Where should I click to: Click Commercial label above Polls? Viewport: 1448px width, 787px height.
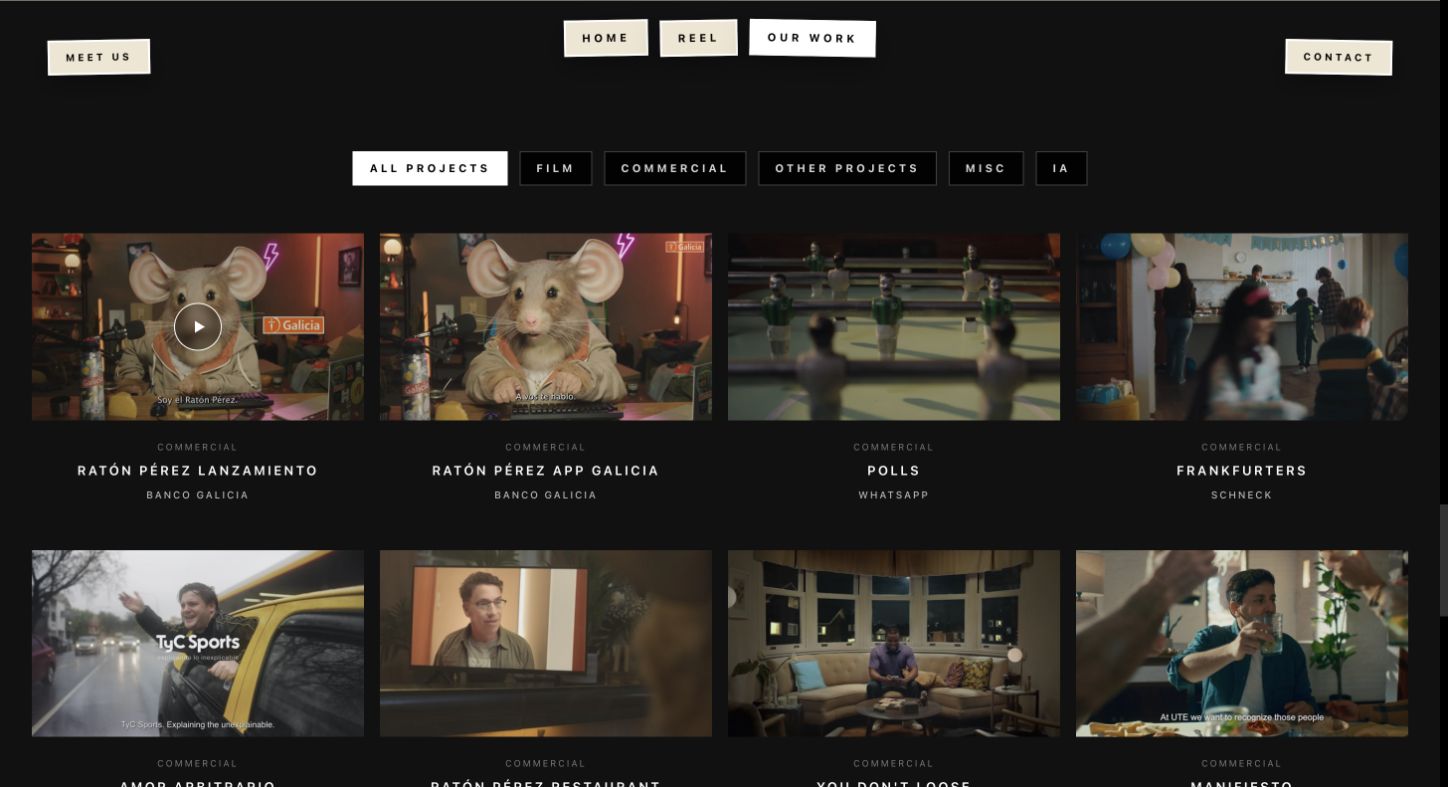point(894,447)
